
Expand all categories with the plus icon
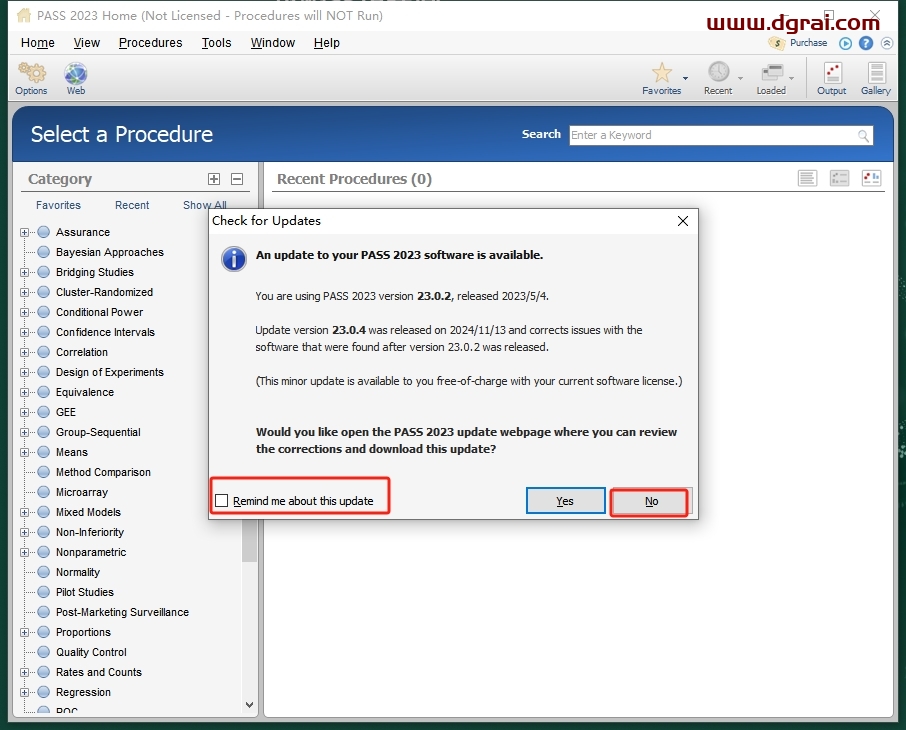click(x=214, y=179)
